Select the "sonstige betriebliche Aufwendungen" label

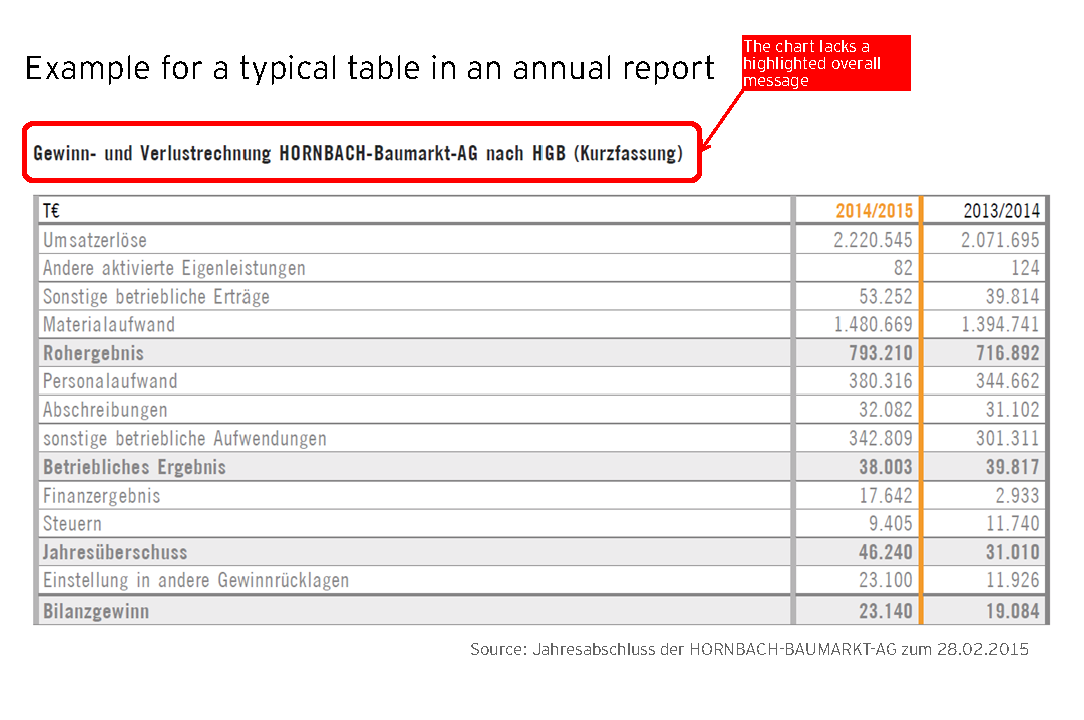[x=185, y=439]
